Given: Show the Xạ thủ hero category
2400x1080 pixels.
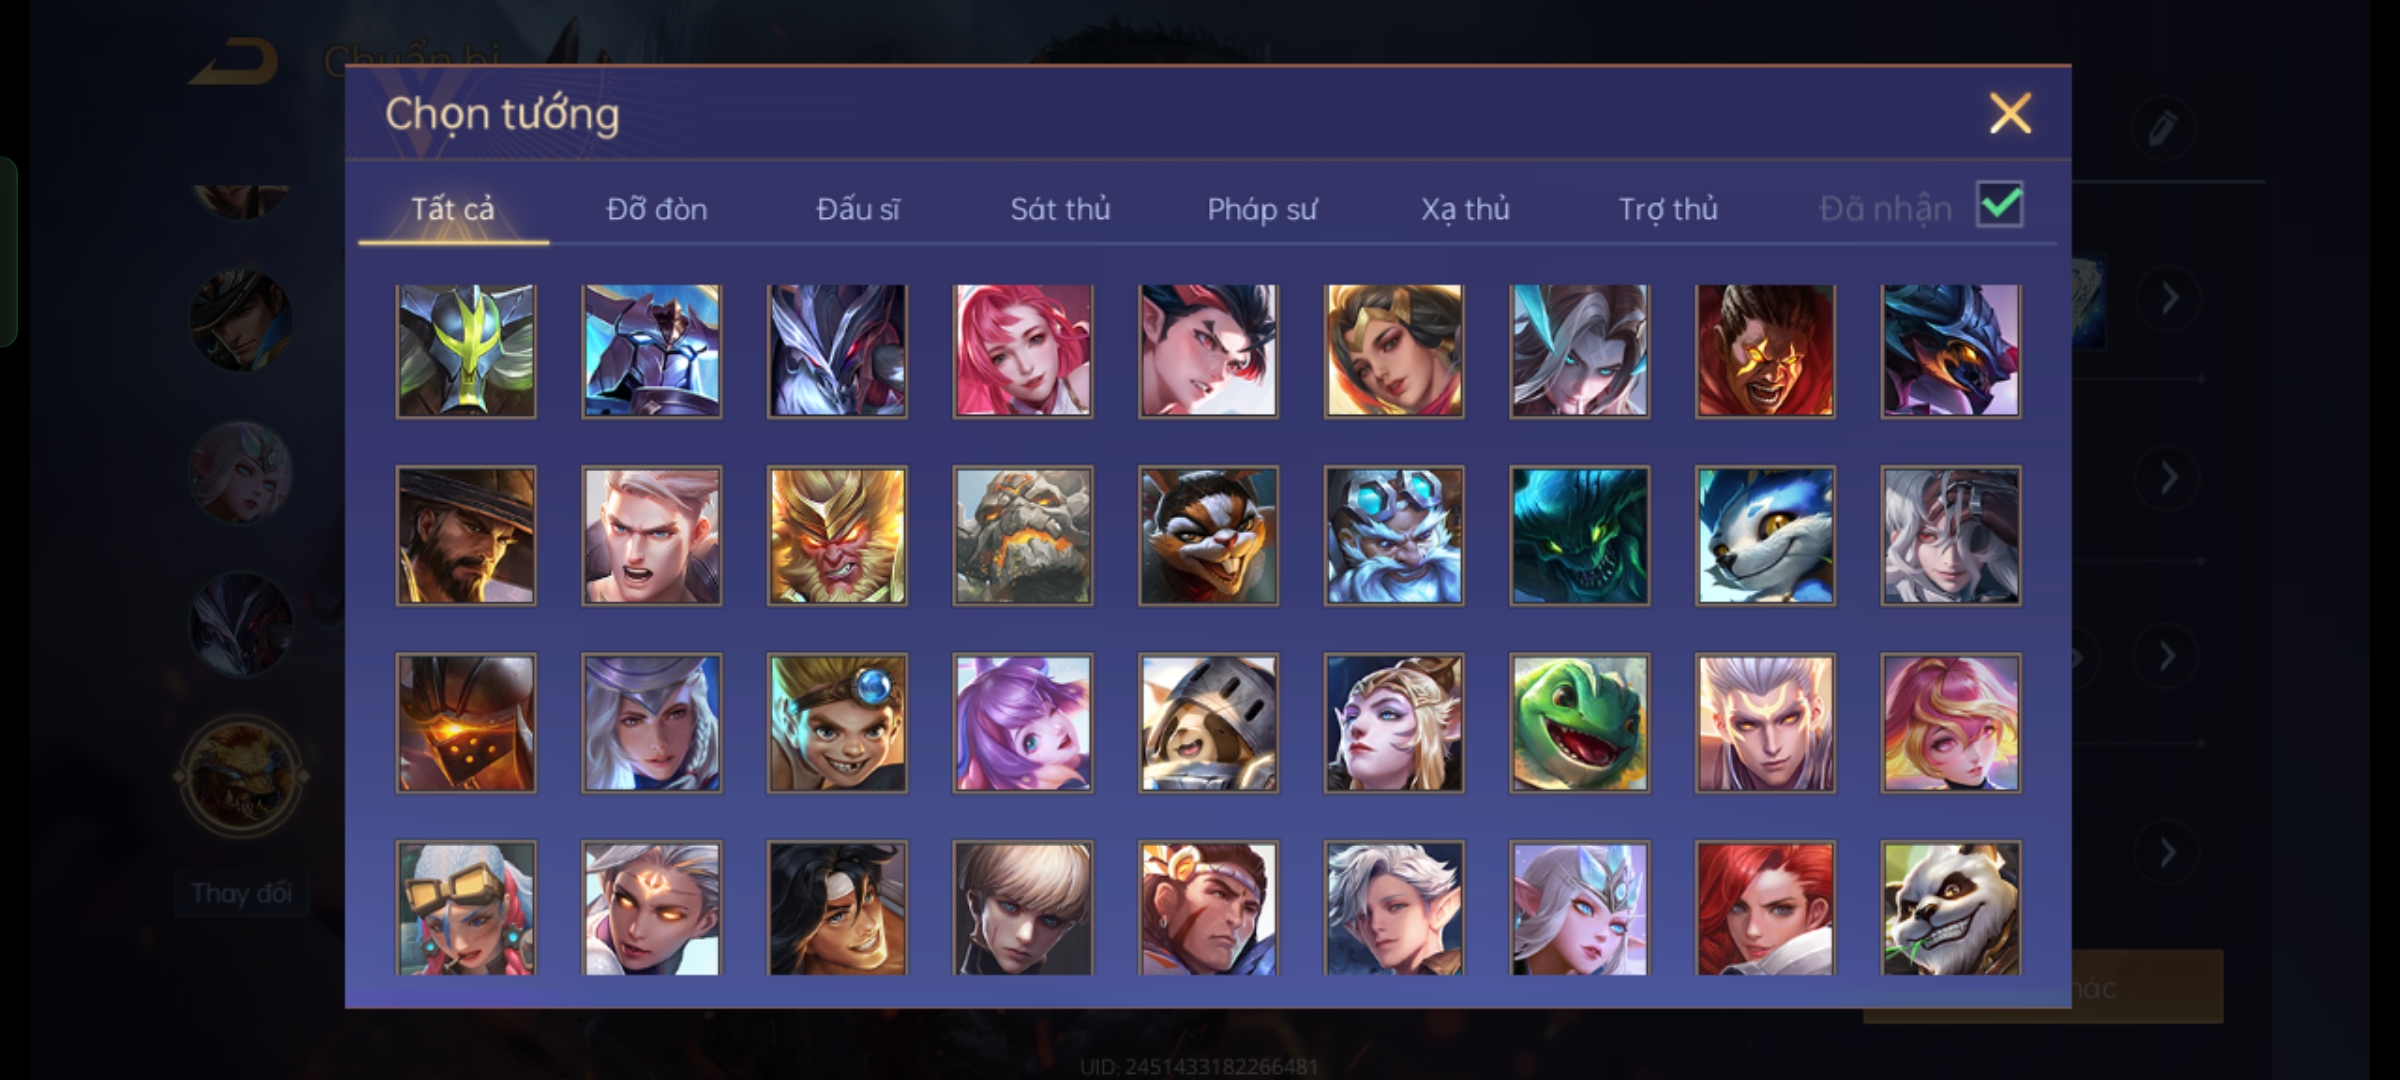Looking at the screenshot, I should point(1465,209).
